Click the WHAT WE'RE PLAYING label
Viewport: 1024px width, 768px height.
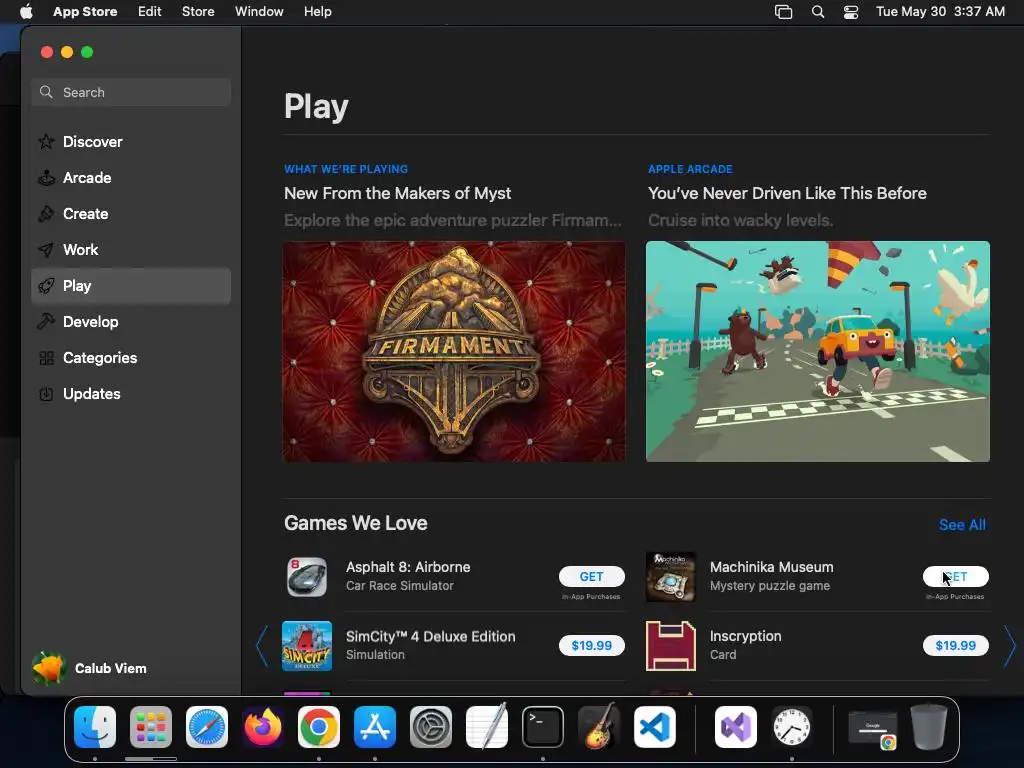pyautogui.click(x=346, y=169)
